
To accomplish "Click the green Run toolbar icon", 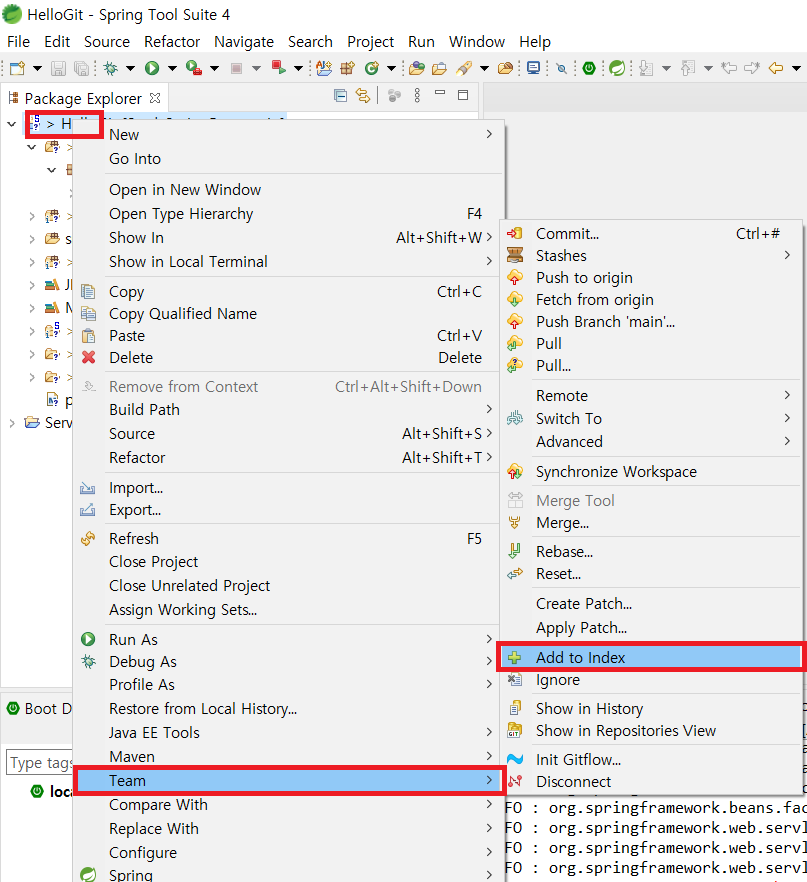I will tap(152, 68).
